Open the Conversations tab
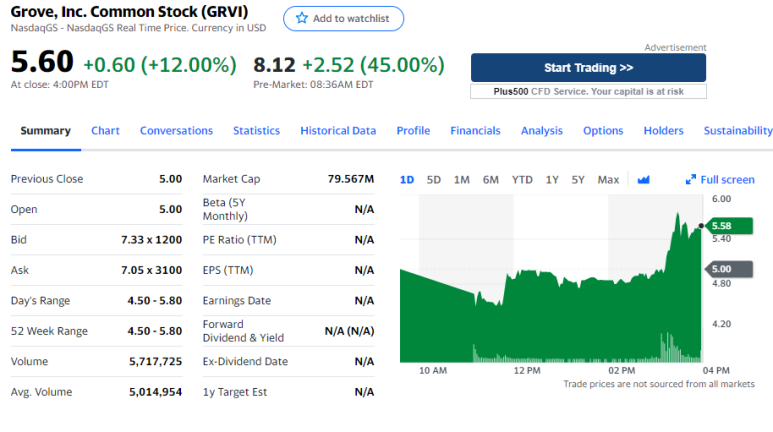 click(x=176, y=131)
